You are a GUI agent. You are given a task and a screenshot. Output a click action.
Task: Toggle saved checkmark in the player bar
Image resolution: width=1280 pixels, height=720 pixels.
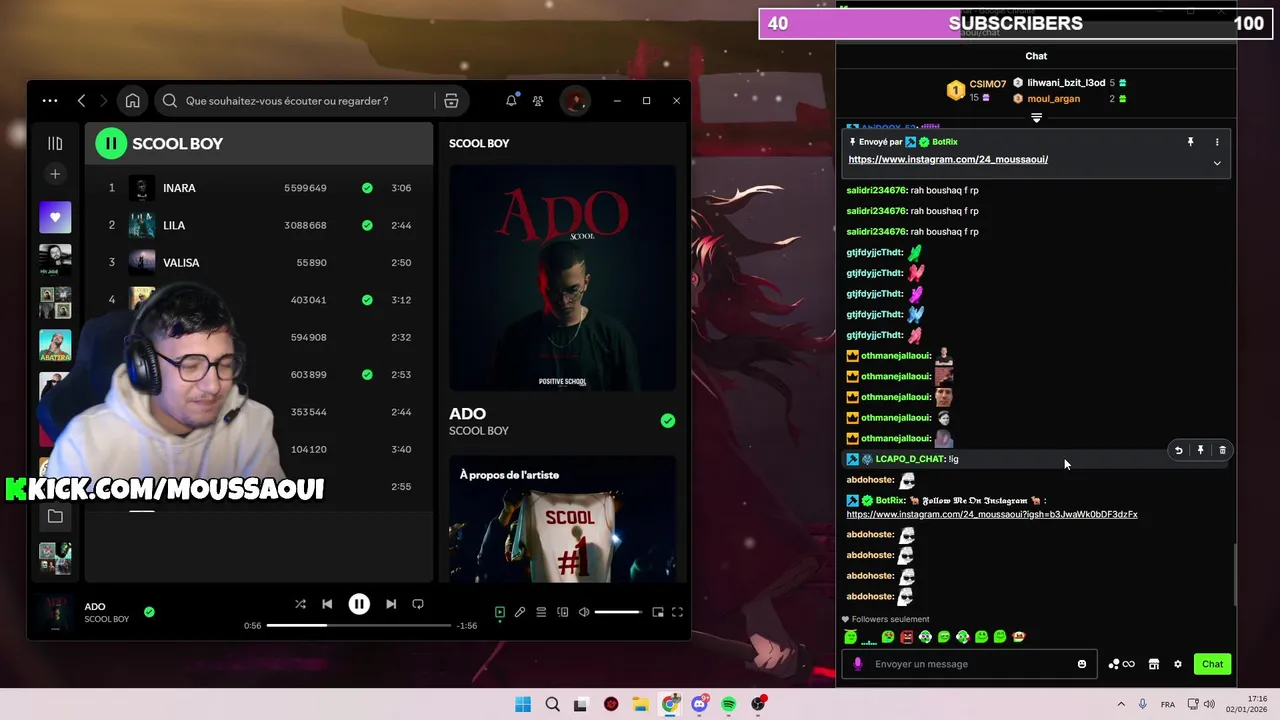point(149,612)
